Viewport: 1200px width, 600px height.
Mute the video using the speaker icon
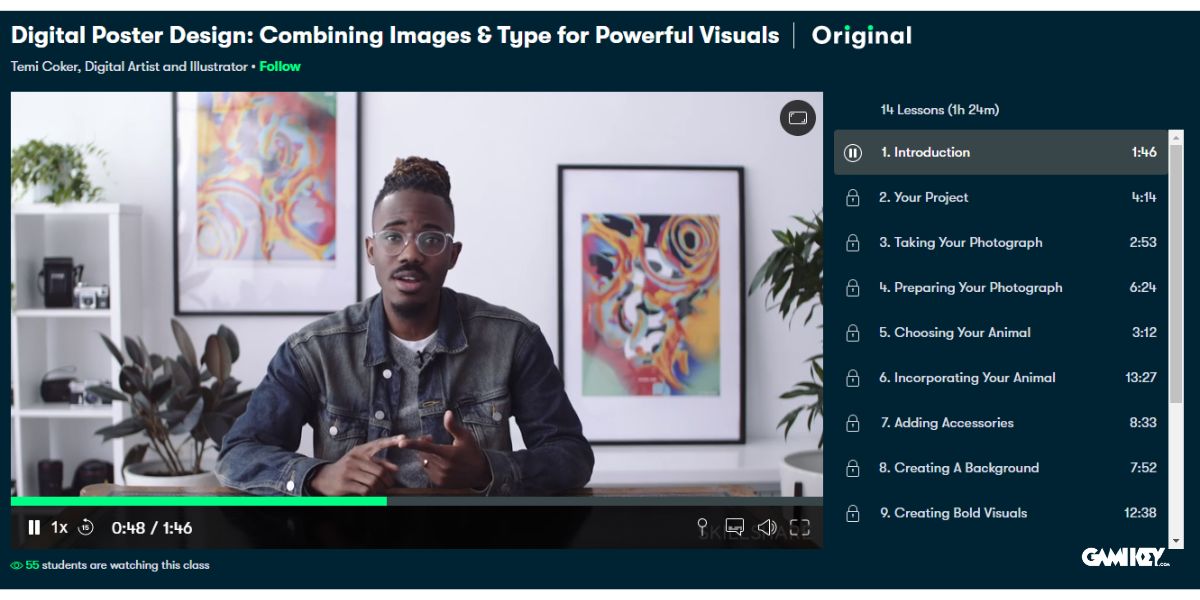pos(767,527)
